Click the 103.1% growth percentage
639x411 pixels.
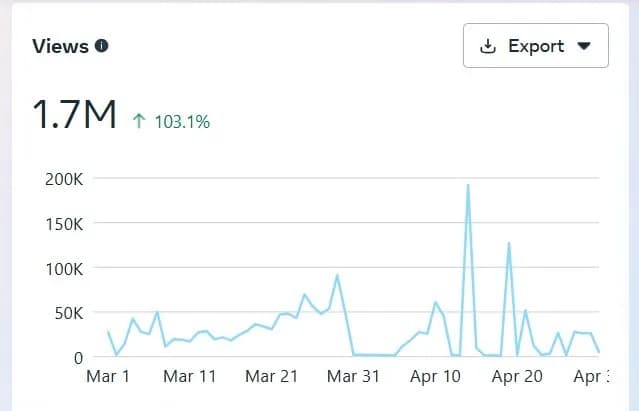[x=182, y=122]
